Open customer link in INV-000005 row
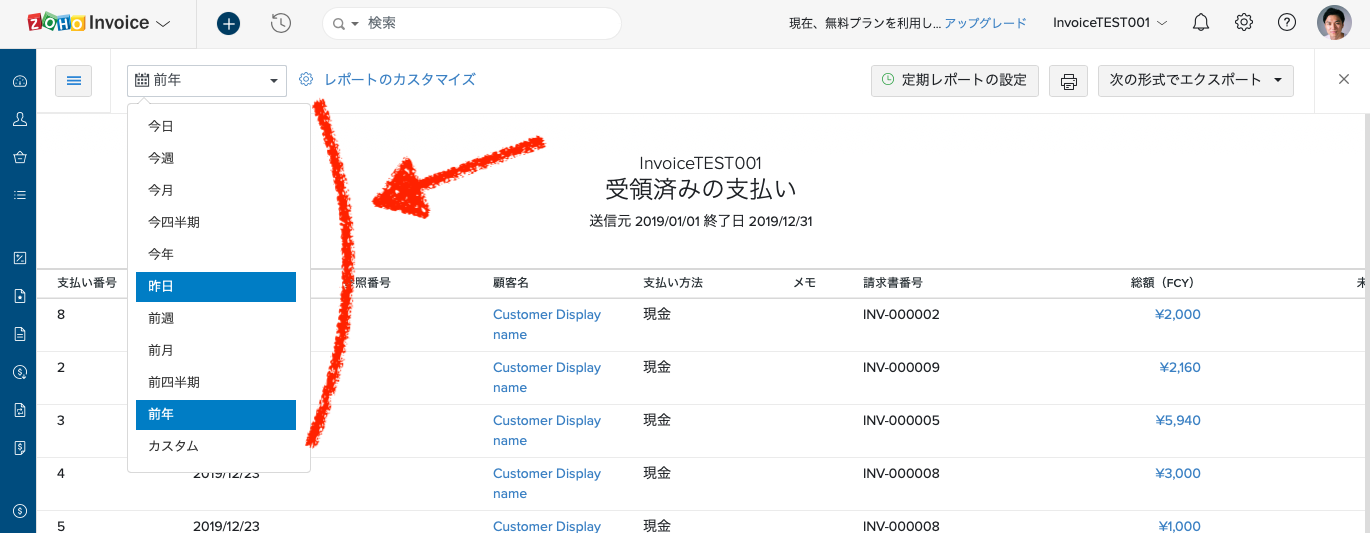The width and height of the screenshot is (1370, 533). pyautogui.click(x=547, y=430)
